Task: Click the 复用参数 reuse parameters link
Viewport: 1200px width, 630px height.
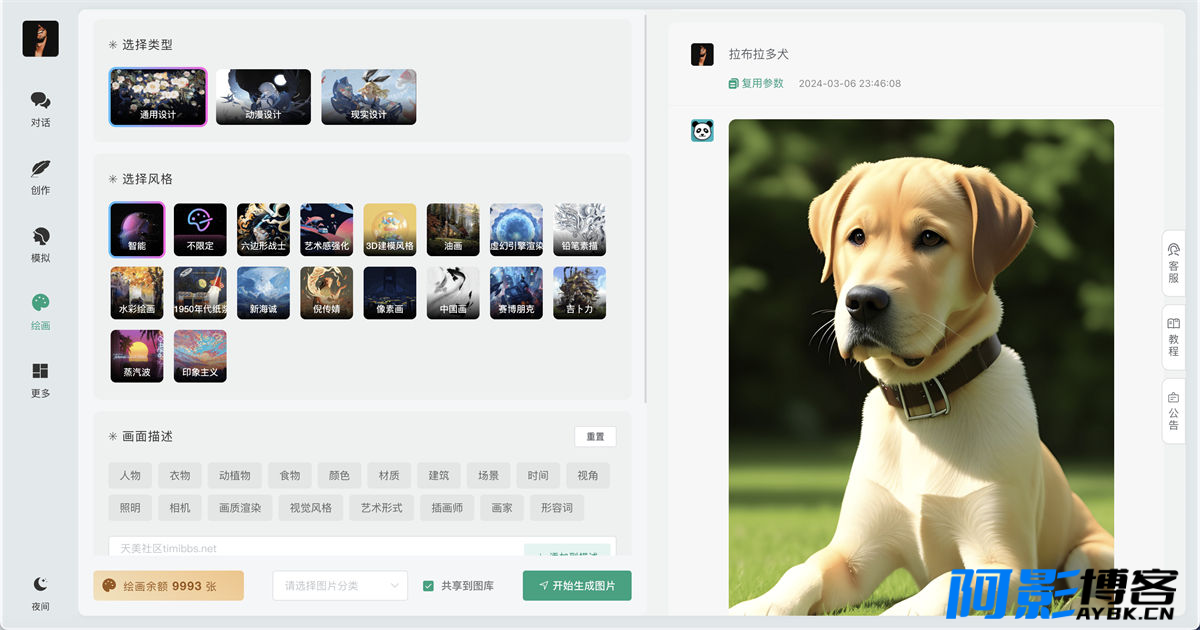Action: (756, 83)
